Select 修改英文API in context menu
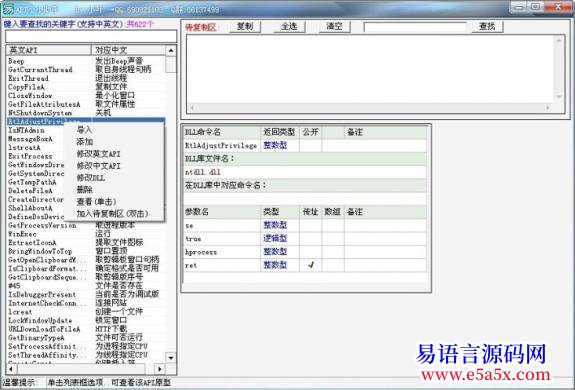This screenshot has height=390, width=575. 98,154
